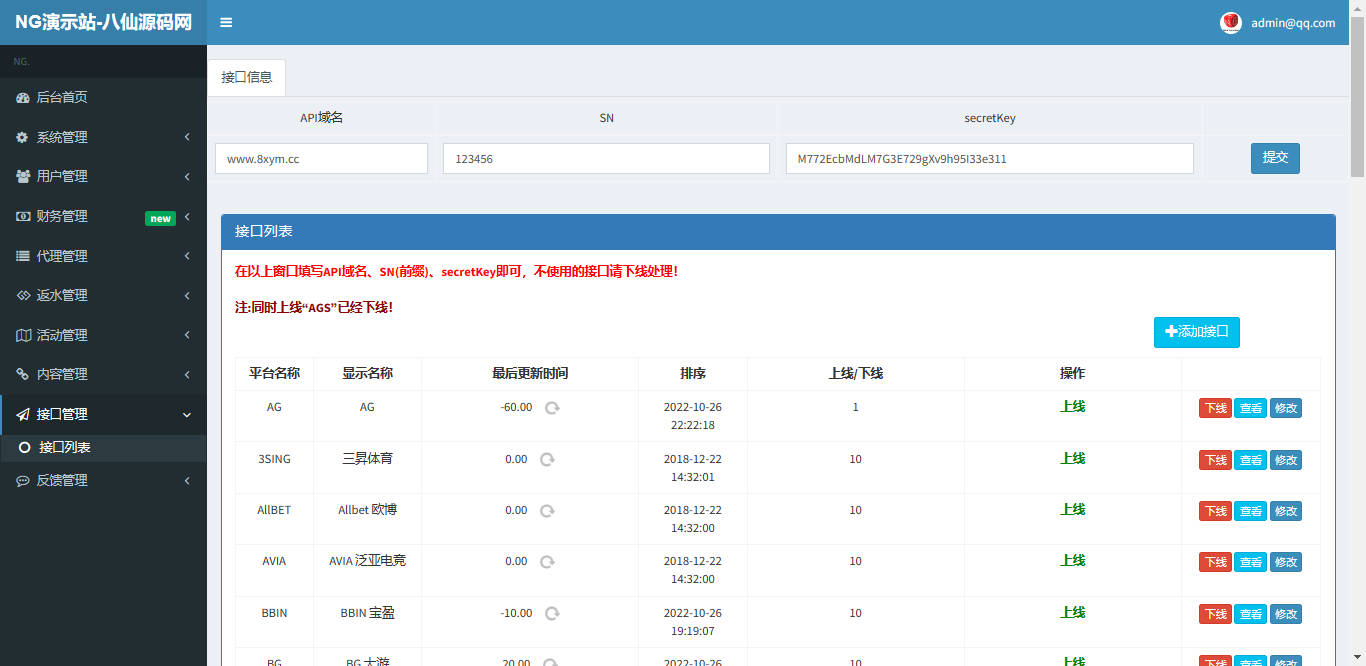
Task: Click the 接口列表 panel heading
Action: (x=778, y=231)
